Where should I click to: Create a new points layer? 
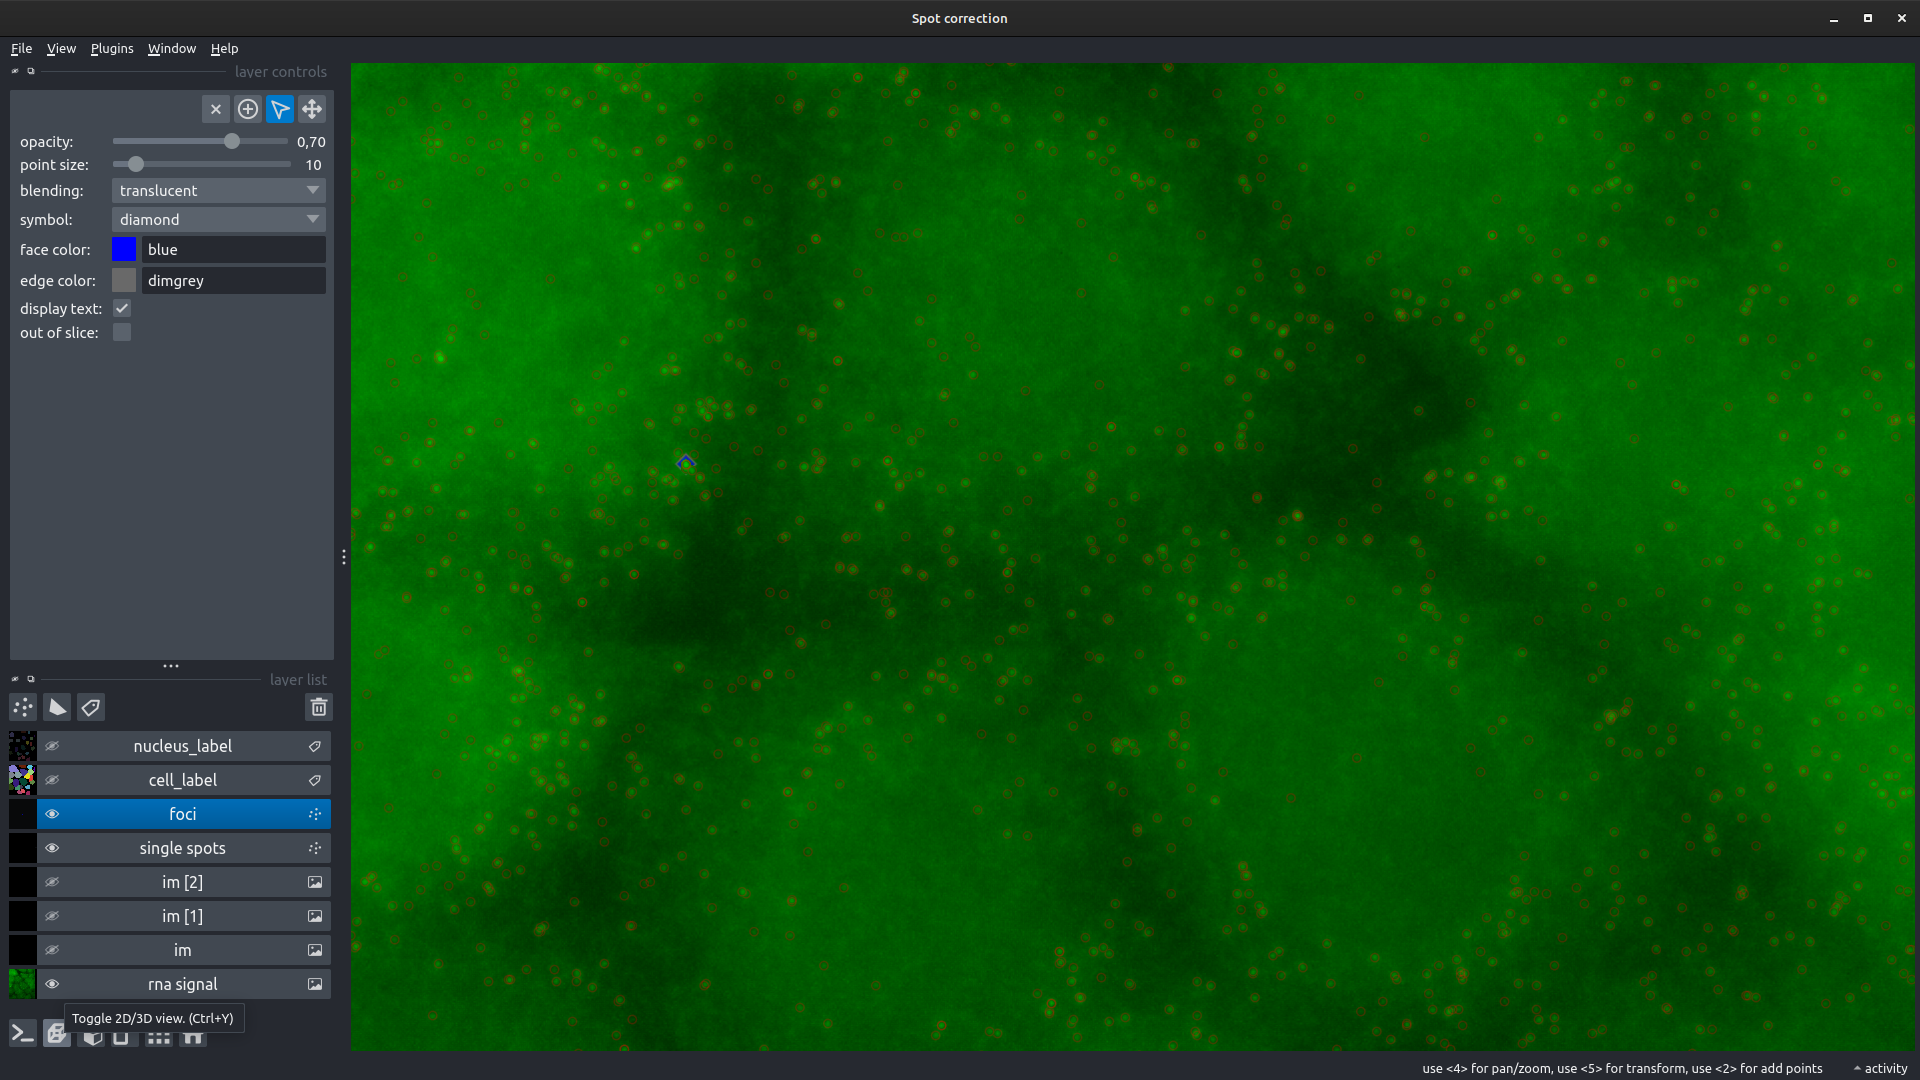(23, 708)
